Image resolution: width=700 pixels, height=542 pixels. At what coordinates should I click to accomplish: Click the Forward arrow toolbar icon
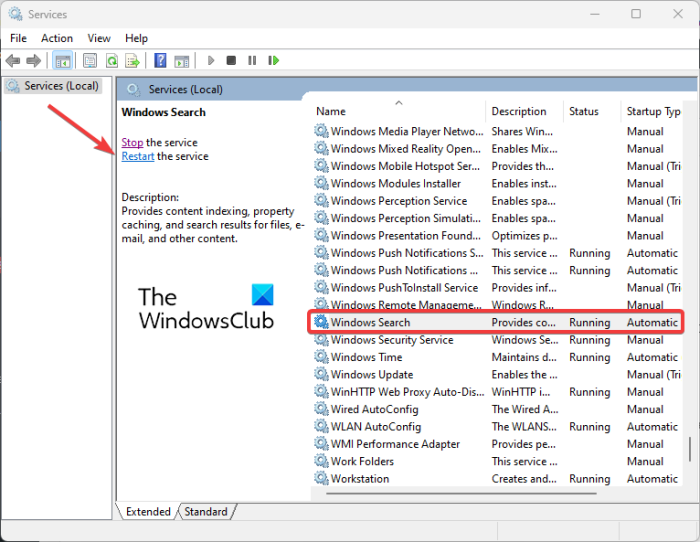point(33,60)
